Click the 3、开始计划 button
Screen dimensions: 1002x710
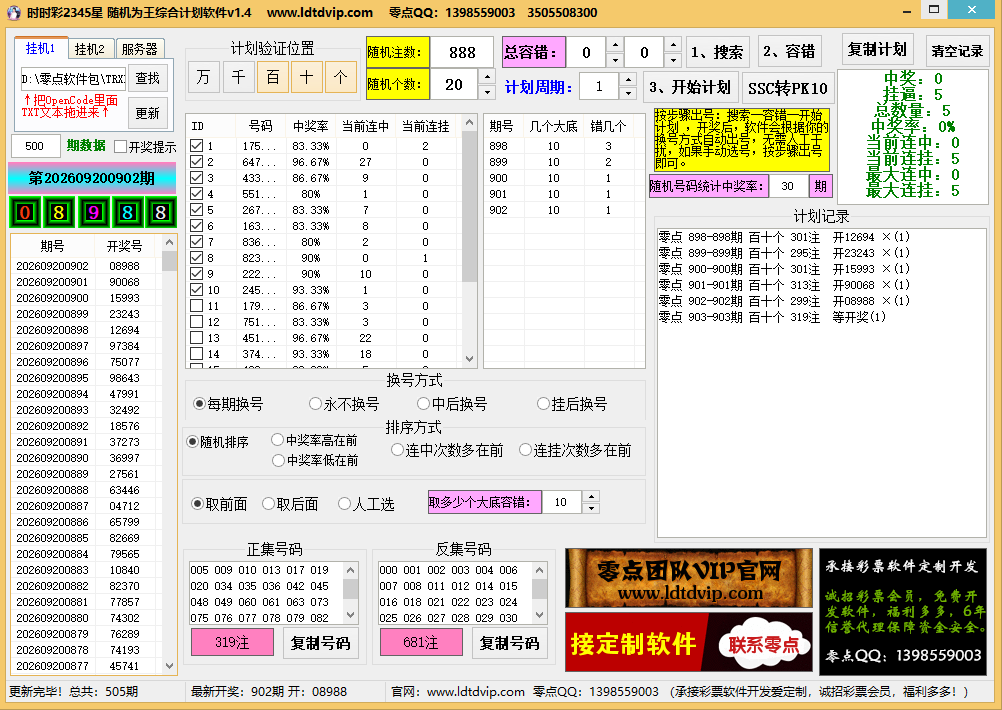click(691, 87)
